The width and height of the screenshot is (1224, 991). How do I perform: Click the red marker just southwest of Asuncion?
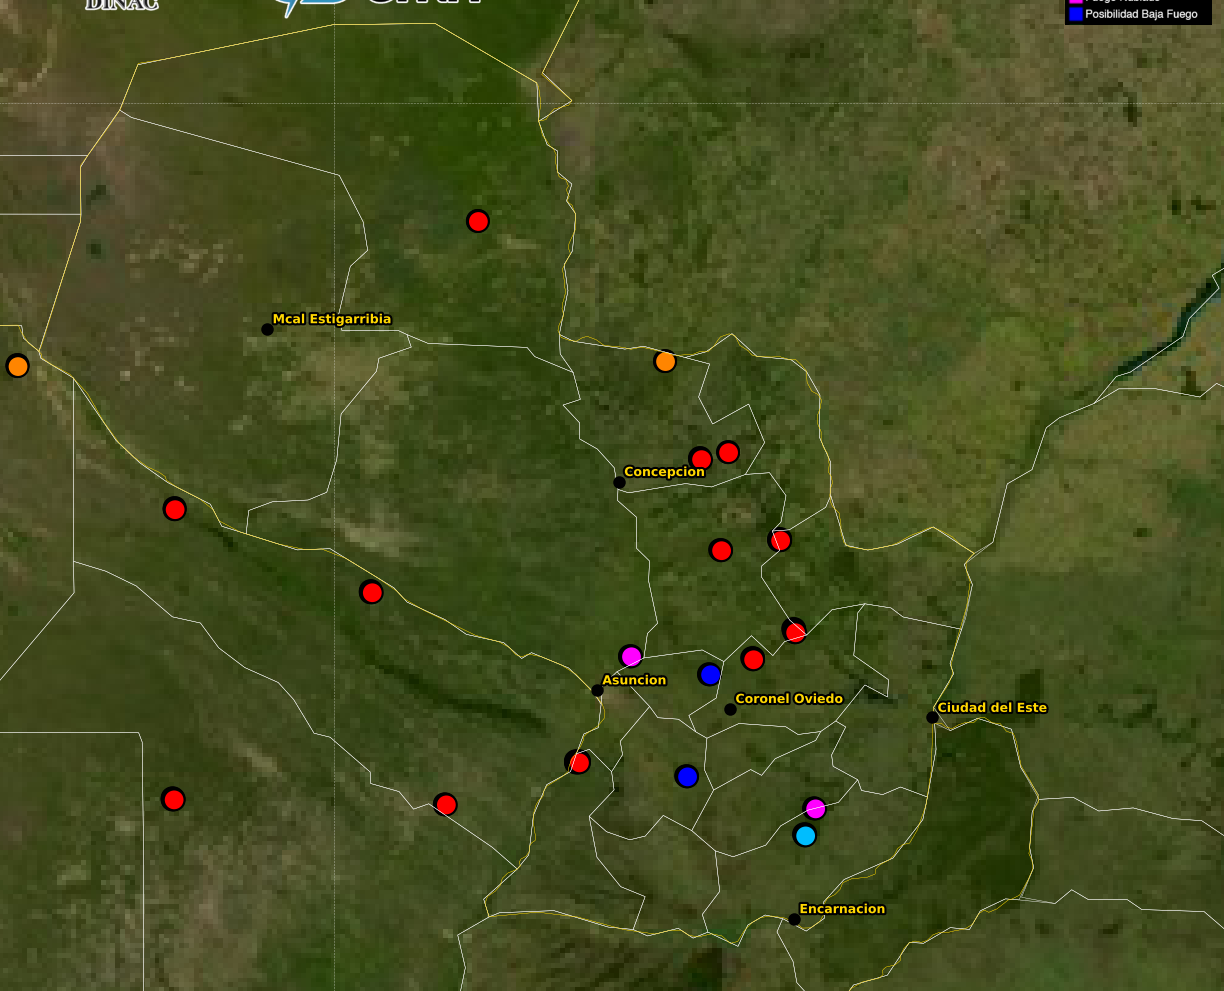point(578,762)
